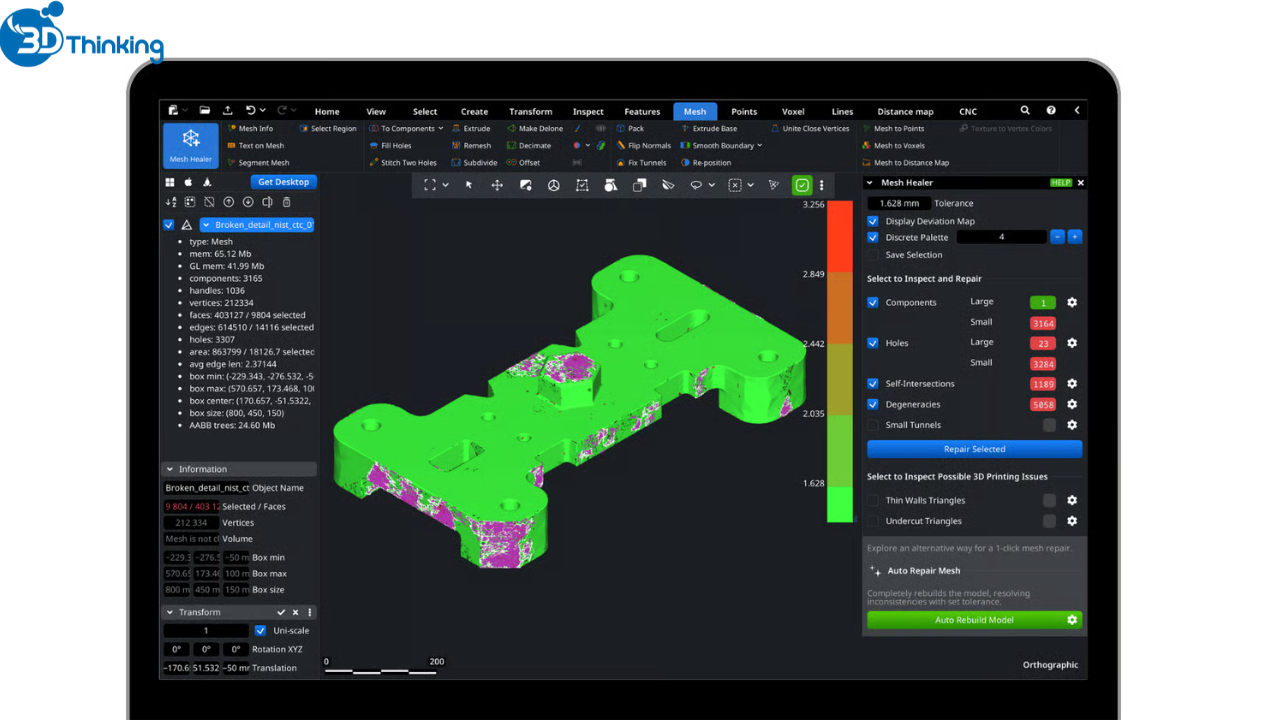Viewport: 1280px width, 720px height.
Task: Increase discrete palette with plus button
Action: pos(1075,237)
